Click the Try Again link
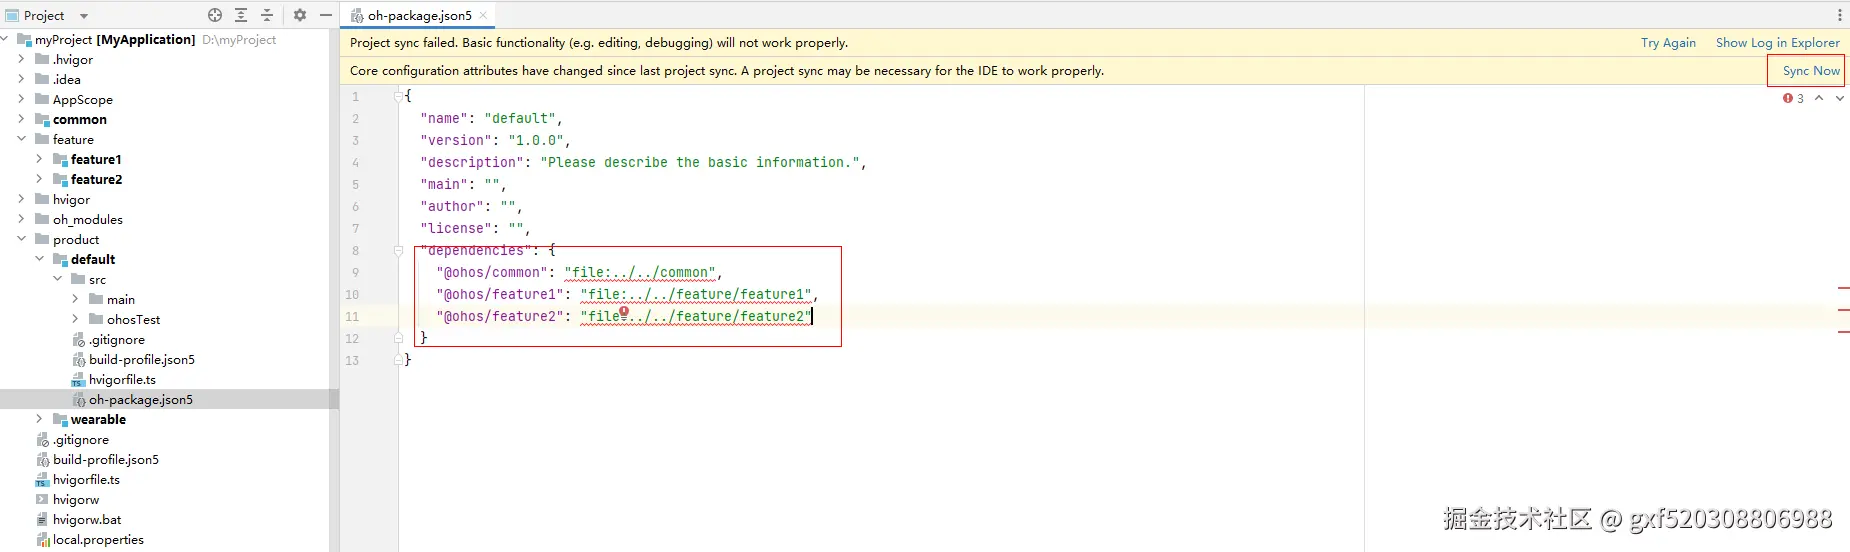 (x=1668, y=43)
